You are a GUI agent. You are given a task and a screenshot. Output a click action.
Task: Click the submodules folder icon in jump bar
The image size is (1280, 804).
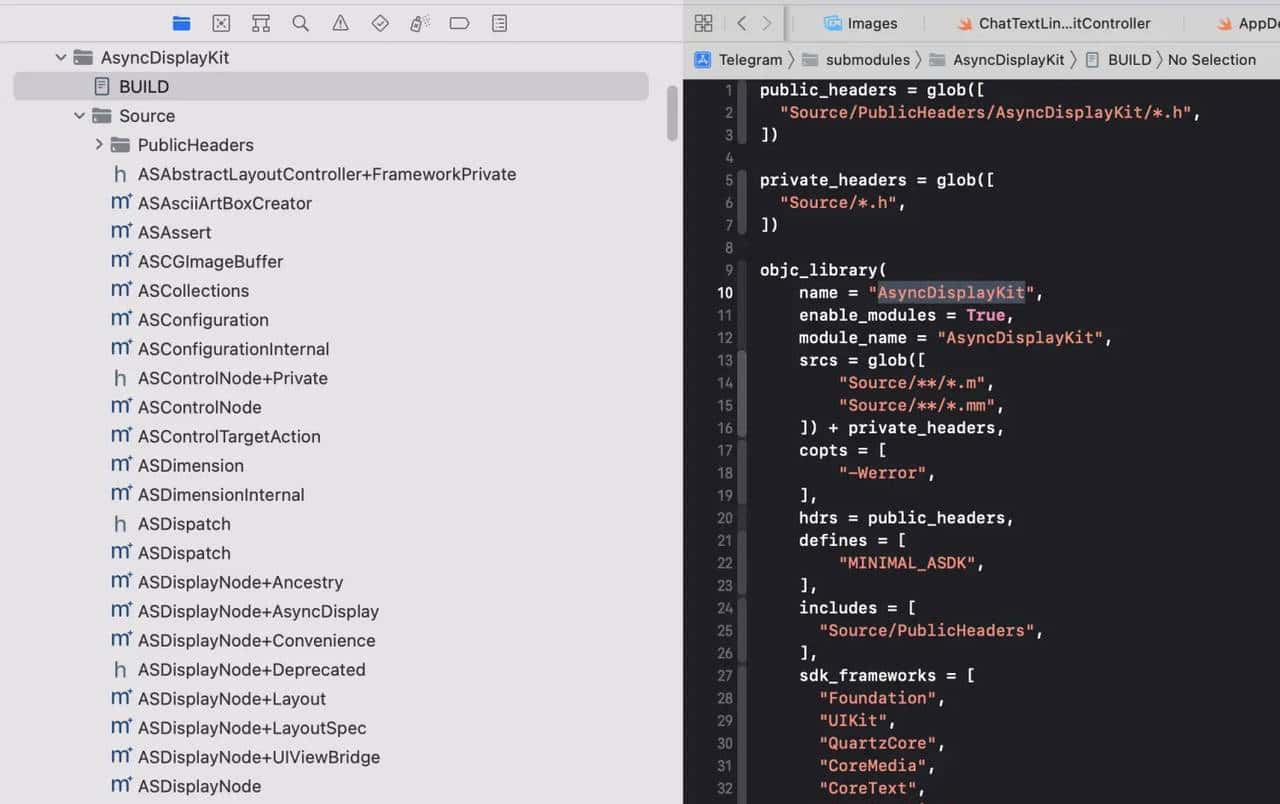tap(809, 60)
